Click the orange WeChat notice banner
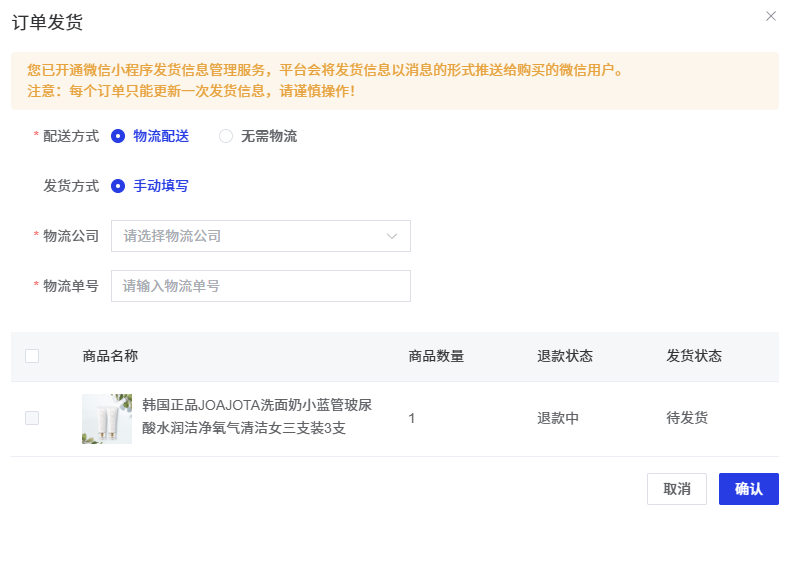The width and height of the screenshot is (789, 568). click(394, 81)
